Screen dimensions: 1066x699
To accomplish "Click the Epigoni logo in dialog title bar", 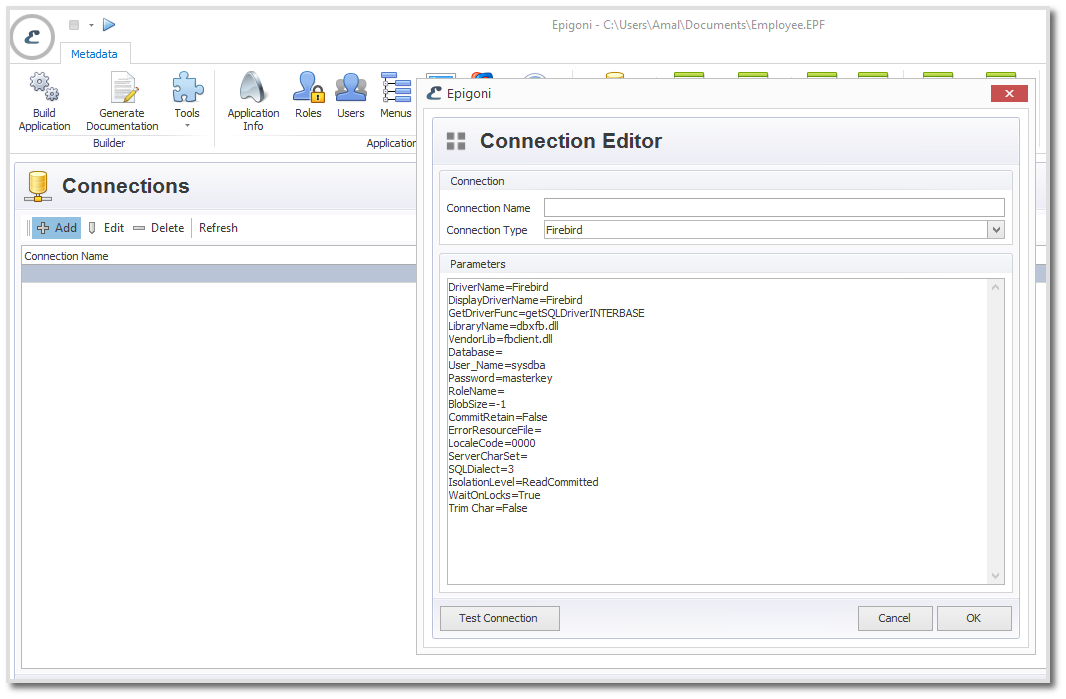I will [434, 93].
